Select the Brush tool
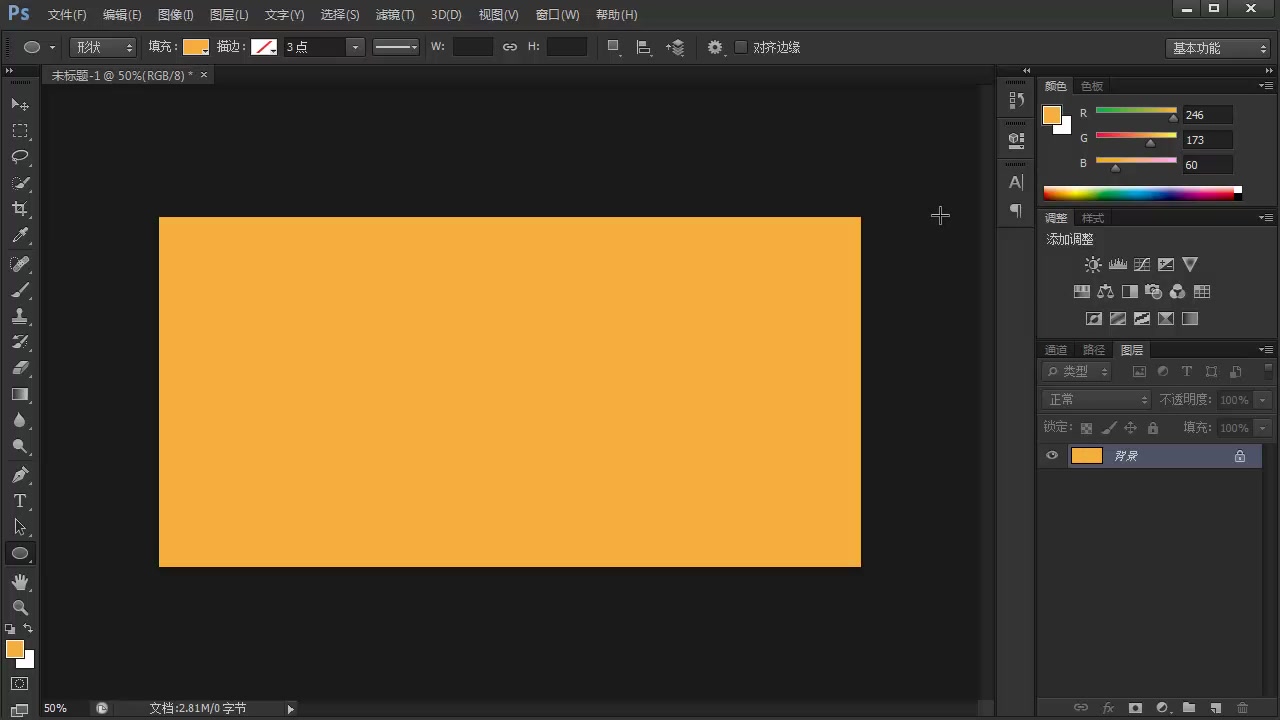1280x720 pixels. [20, 290]
